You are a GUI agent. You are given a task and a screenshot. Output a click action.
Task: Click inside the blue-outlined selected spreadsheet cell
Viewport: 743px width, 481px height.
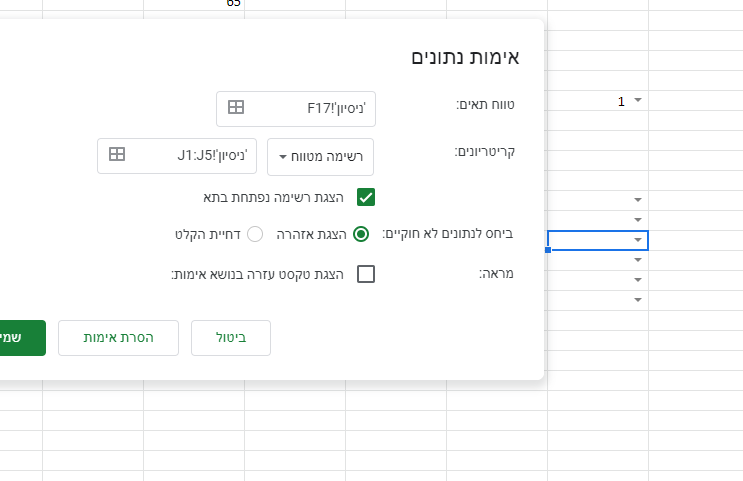click(590, 240)
